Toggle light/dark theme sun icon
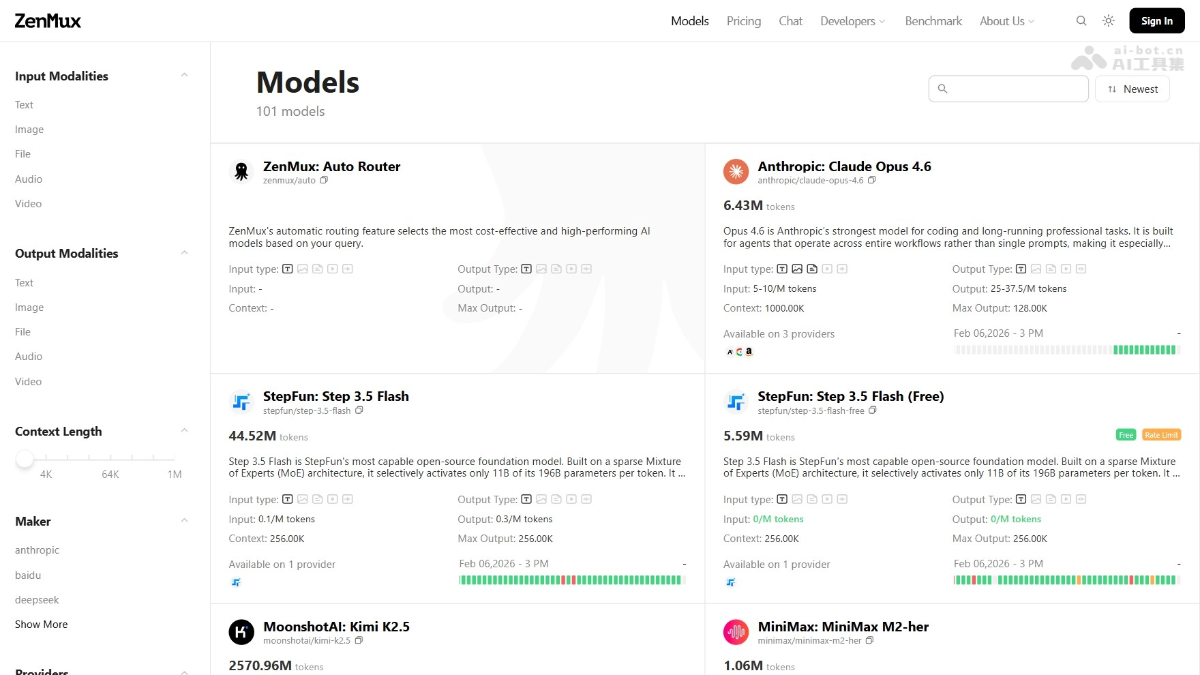This screenshot has width=1200, height=675. tap(1108, 21)
